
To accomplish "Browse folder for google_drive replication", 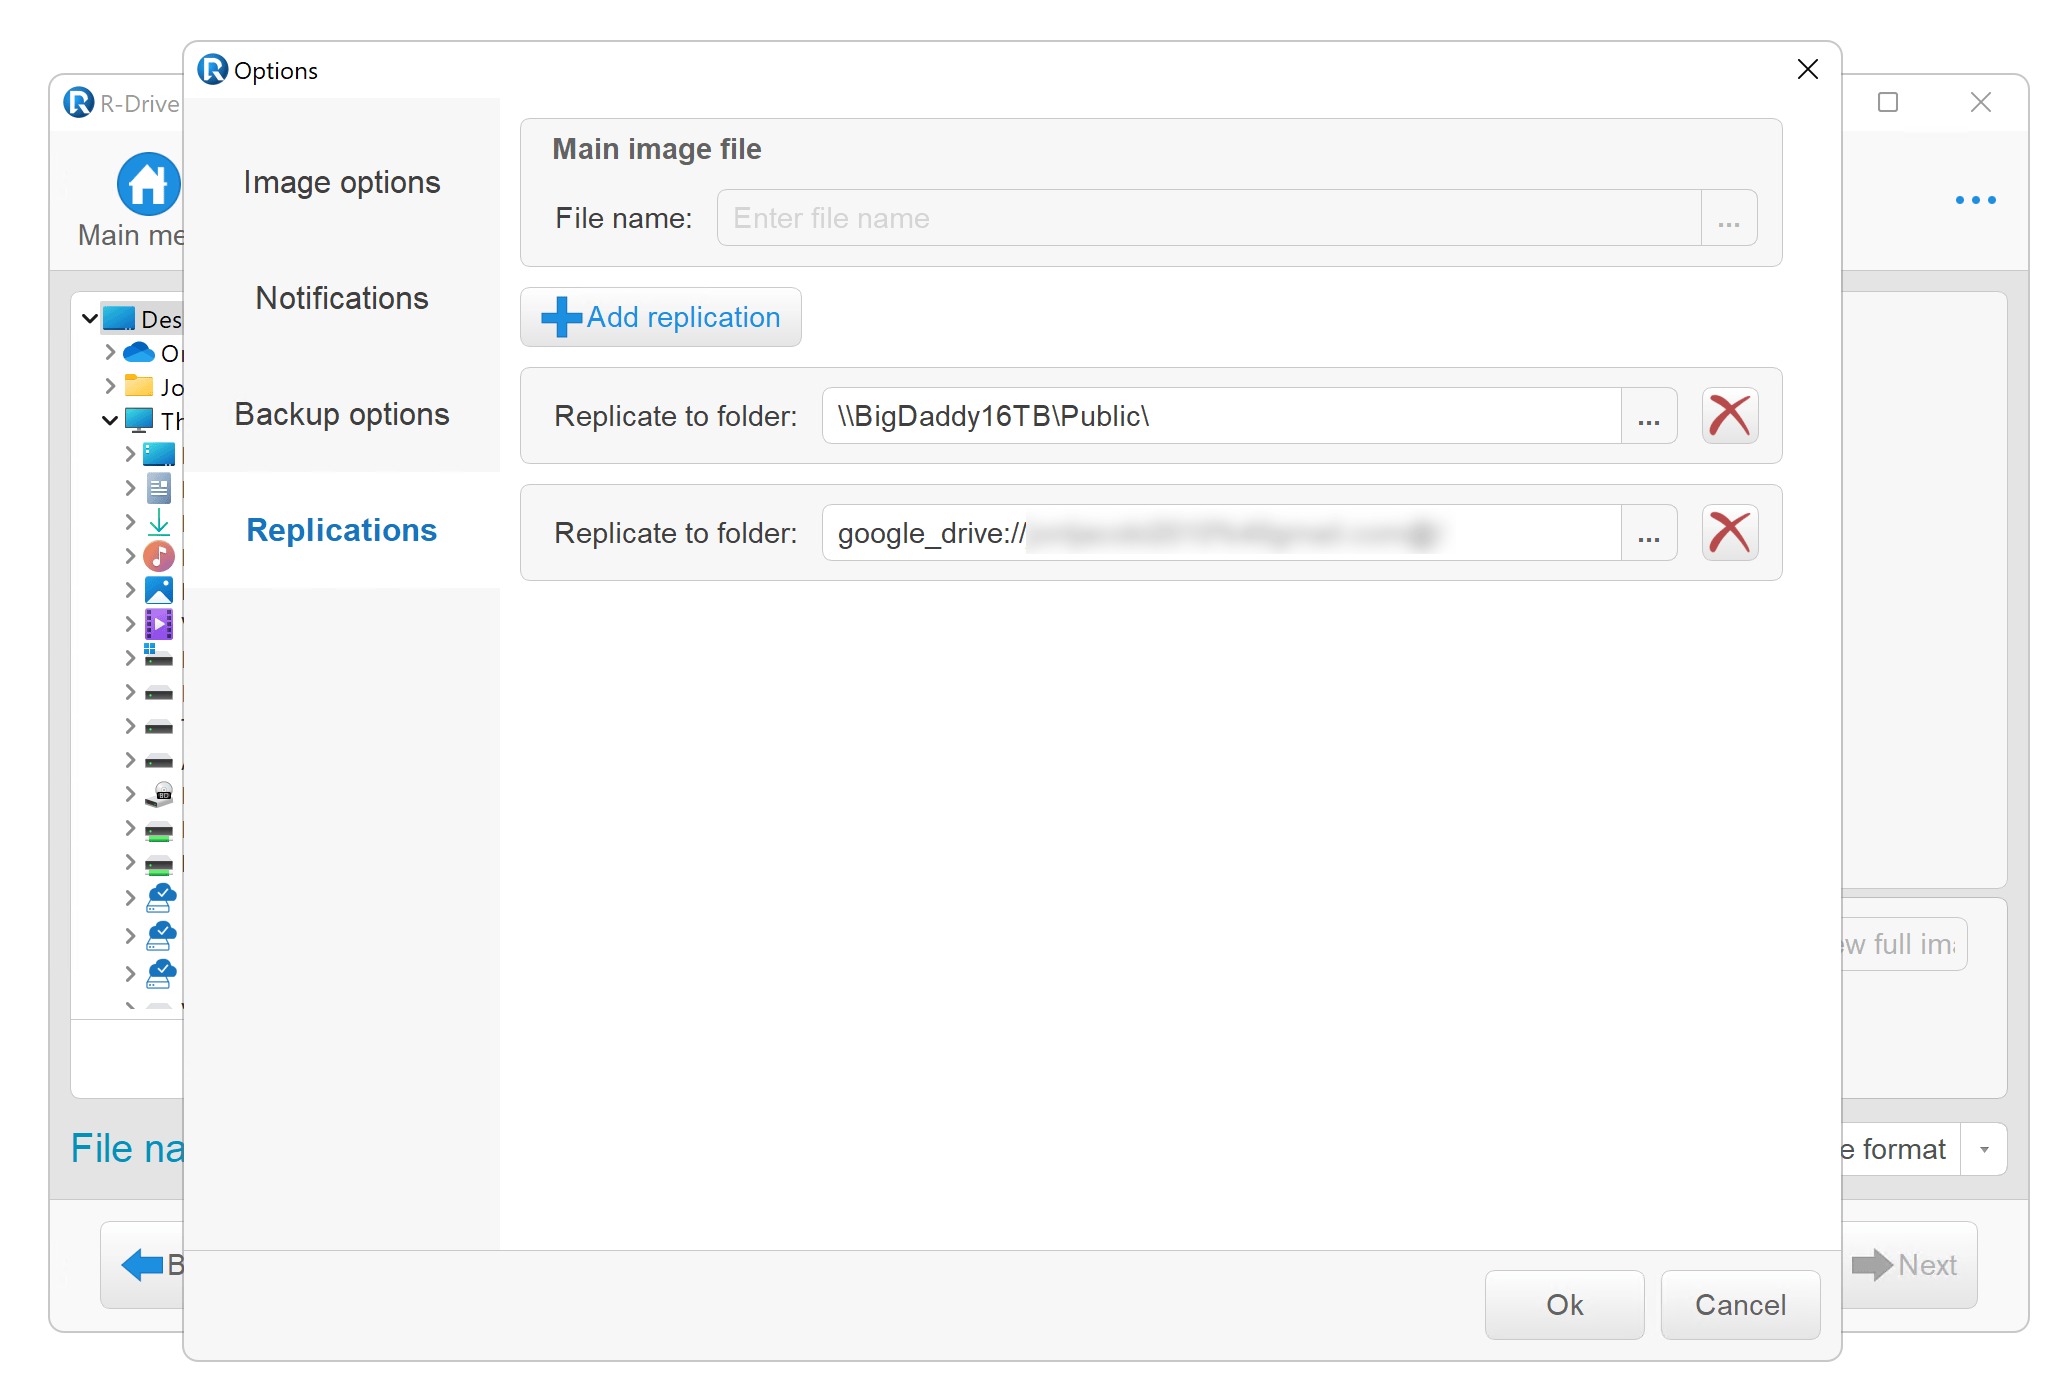I will tap(1649, 532).
